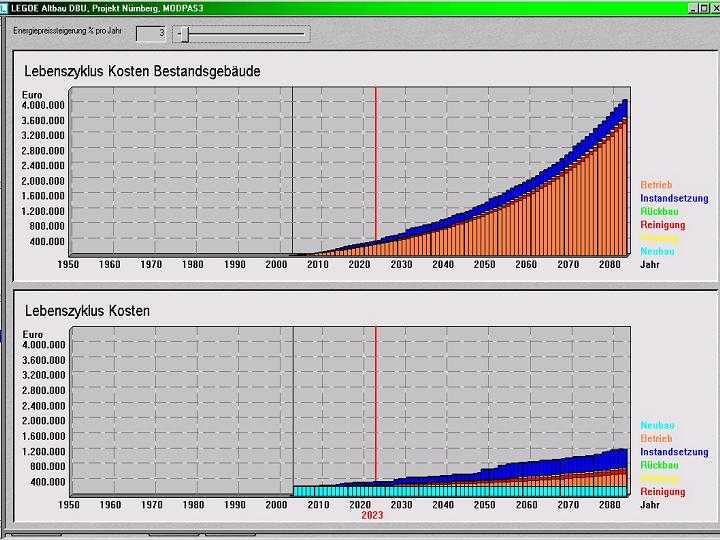Click the Lebenszyklus Kosten Bestandsgebäude title
The image size is (720, 540).
point(142,72)
